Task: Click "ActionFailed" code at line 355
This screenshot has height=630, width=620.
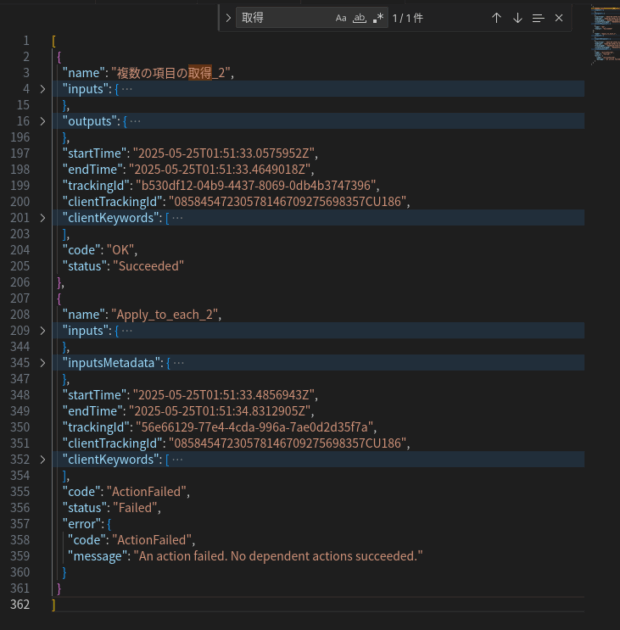Action: pos(146,492)
